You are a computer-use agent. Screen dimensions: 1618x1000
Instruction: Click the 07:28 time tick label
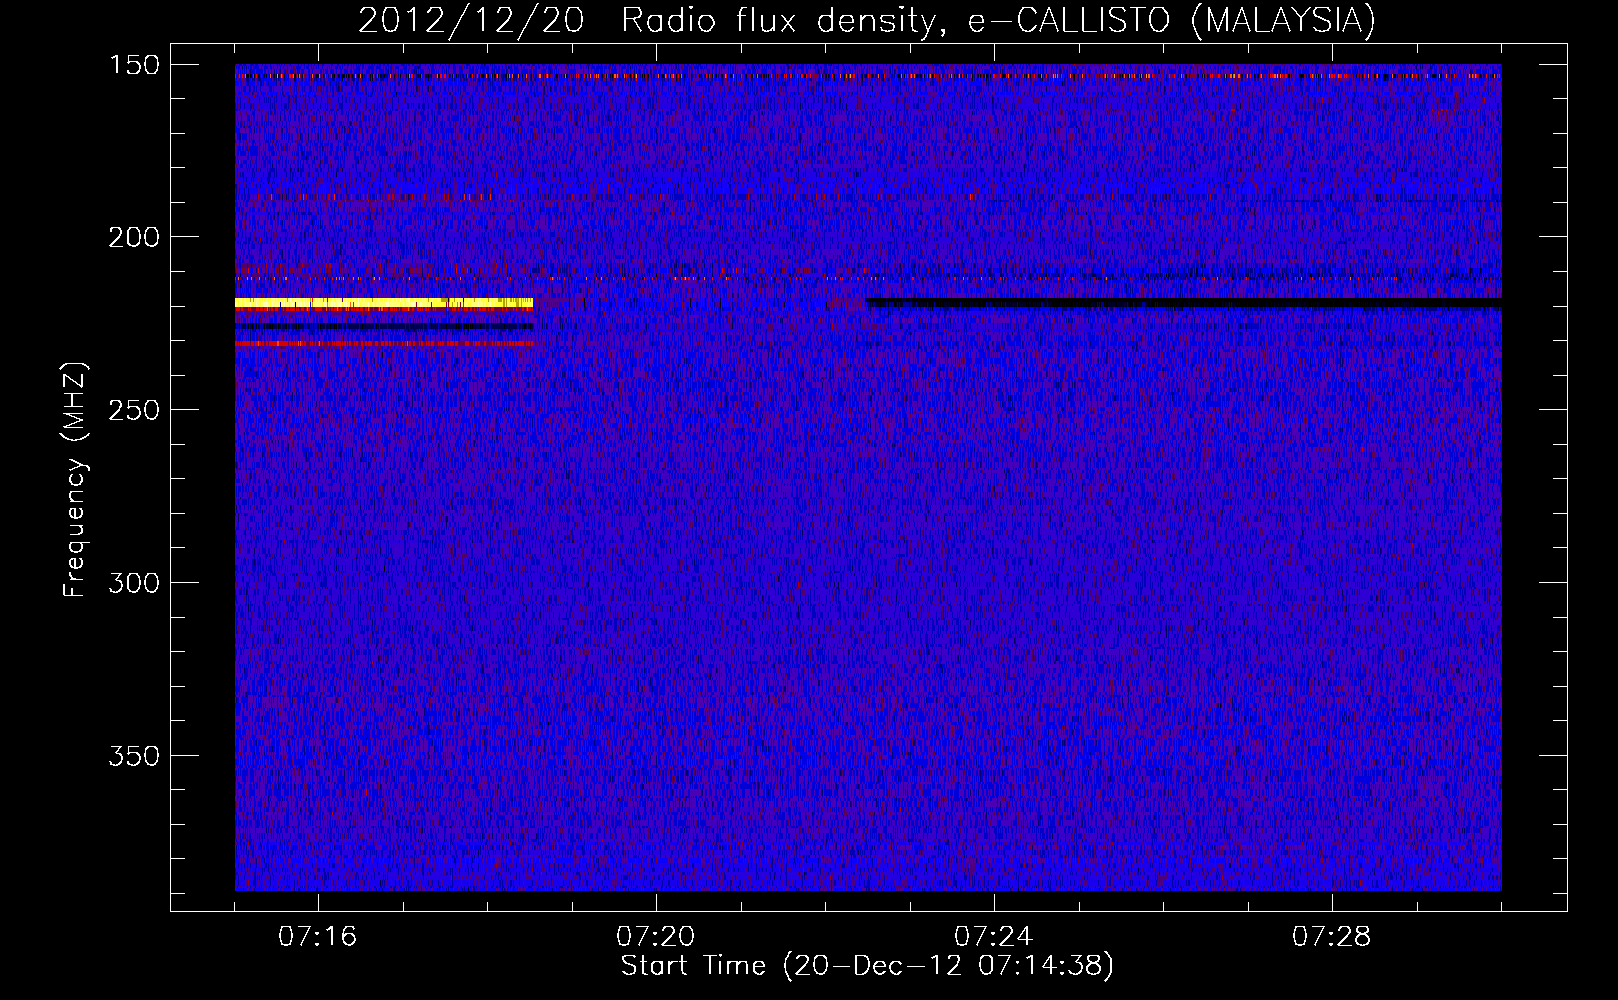[x=1331, y=937]
